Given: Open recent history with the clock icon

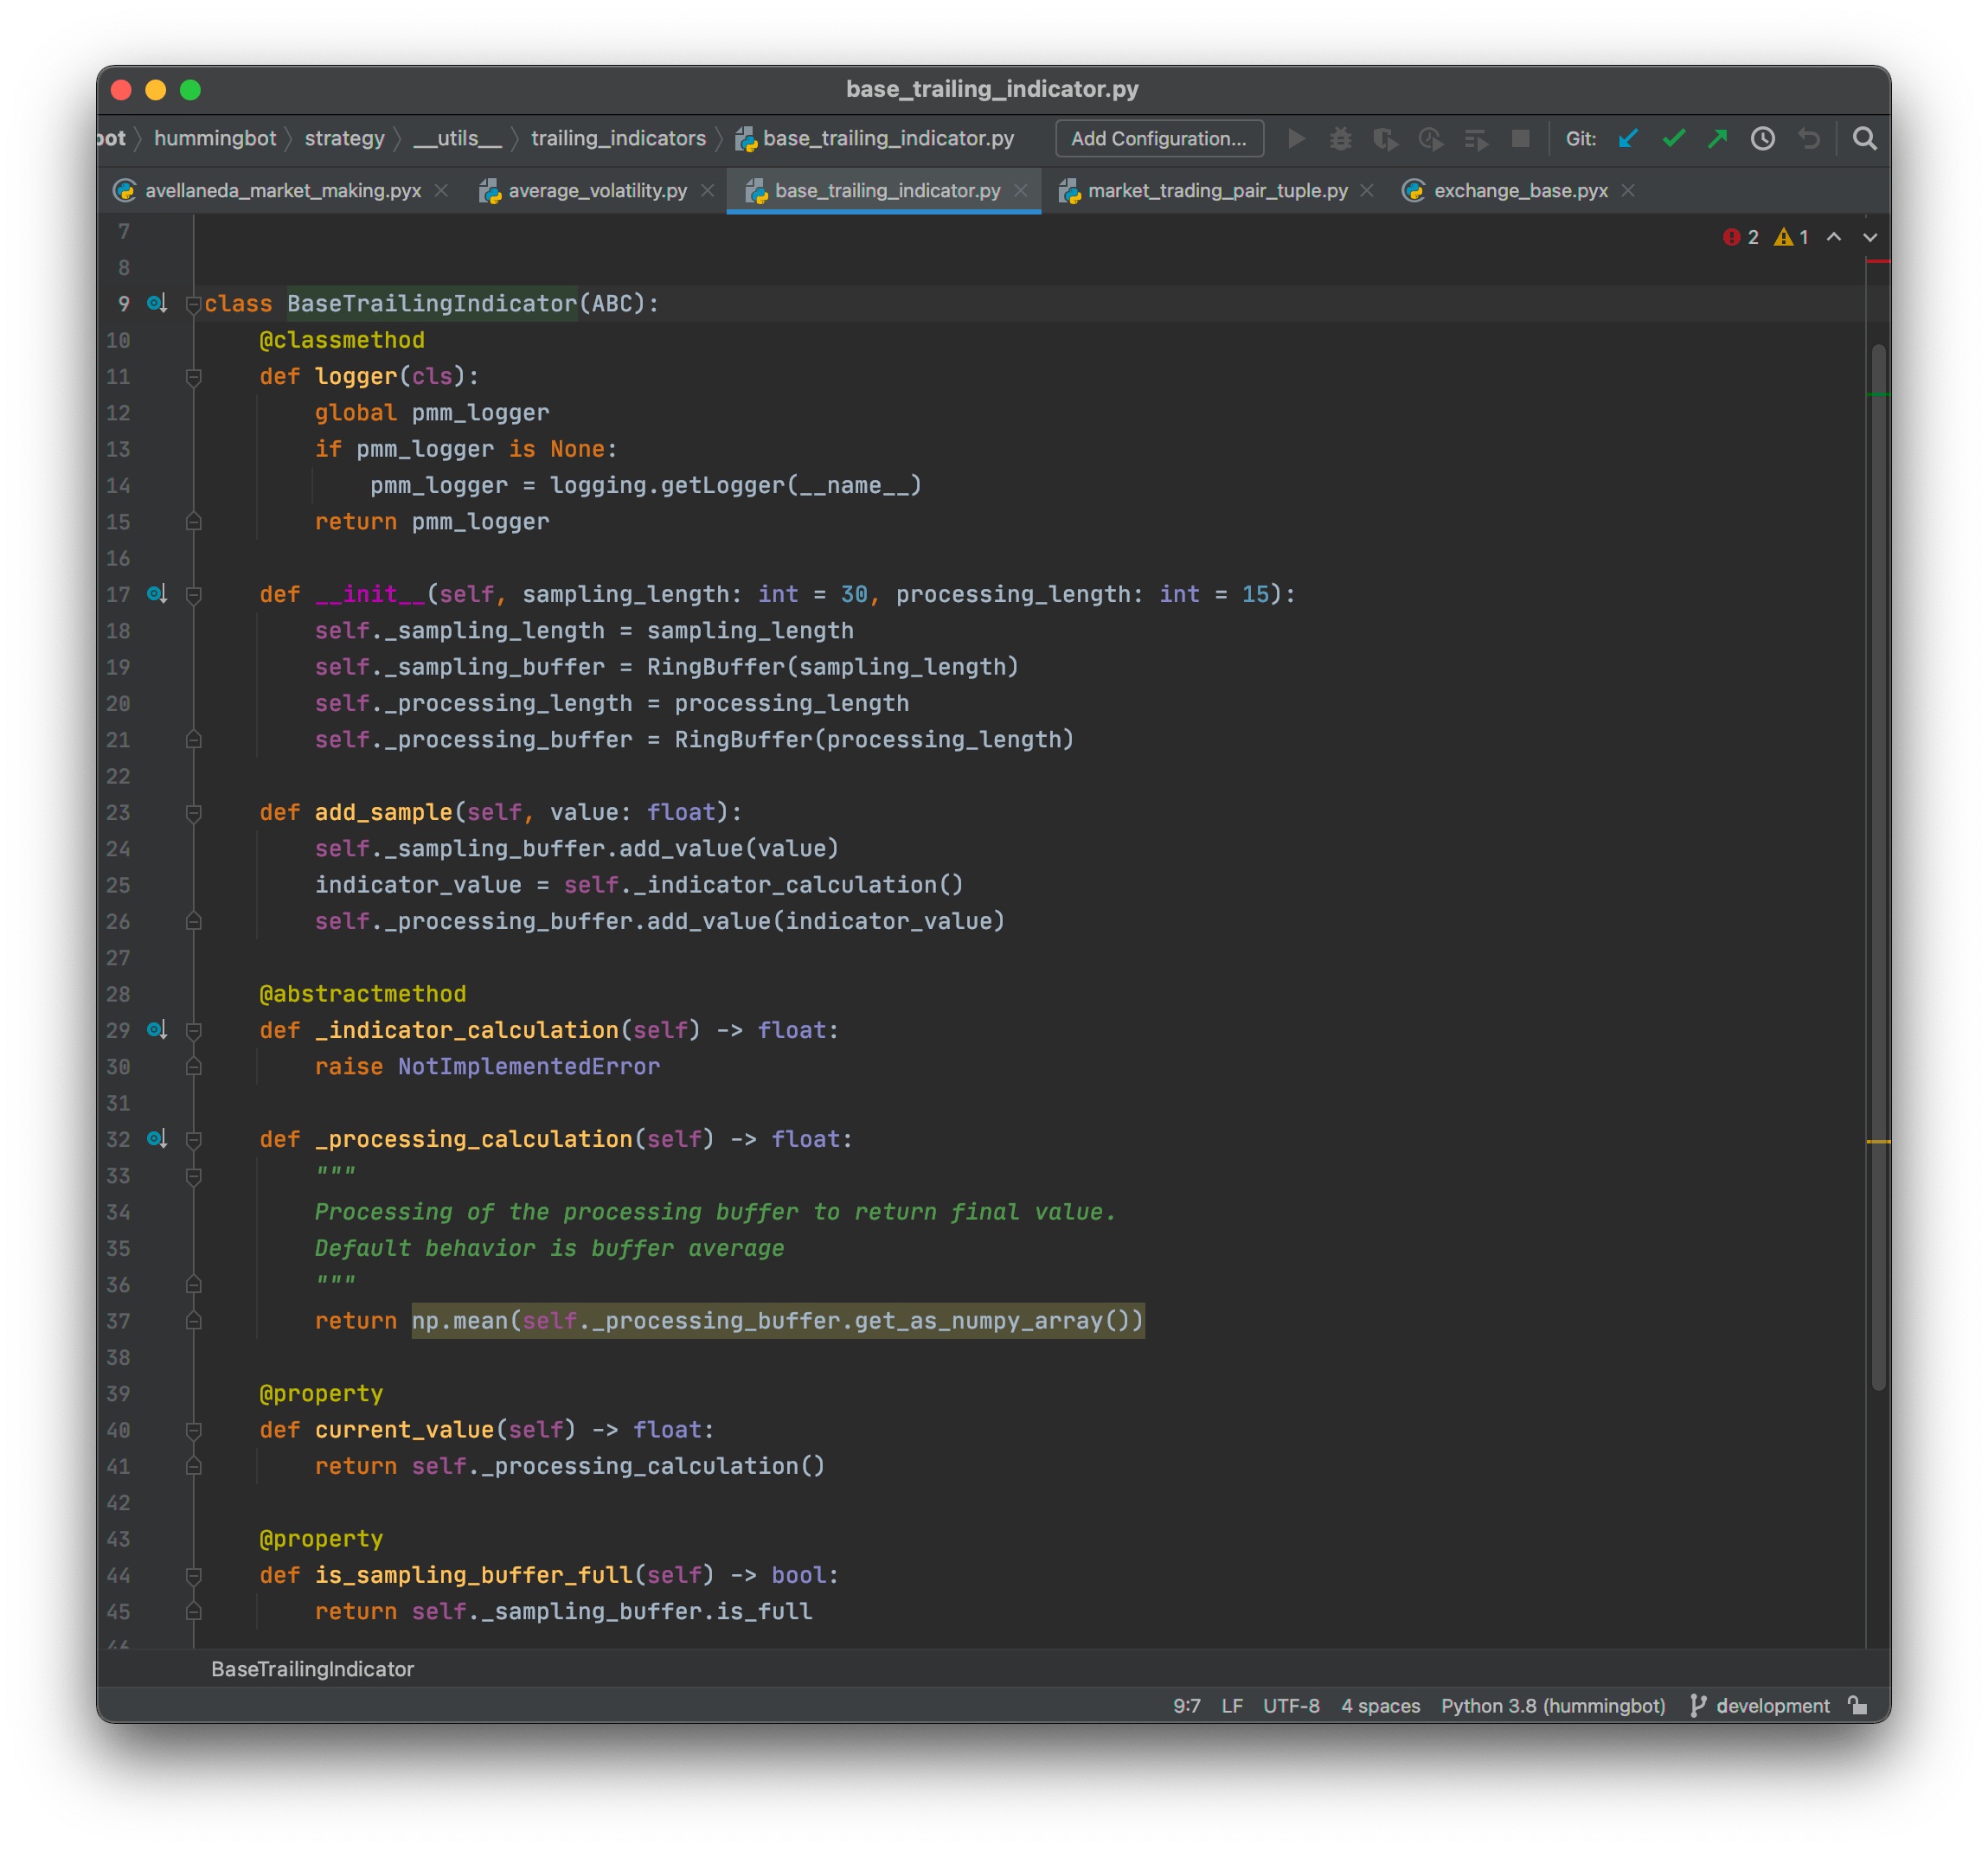Looking at the screenshot, I should (x=1764, y=139).
